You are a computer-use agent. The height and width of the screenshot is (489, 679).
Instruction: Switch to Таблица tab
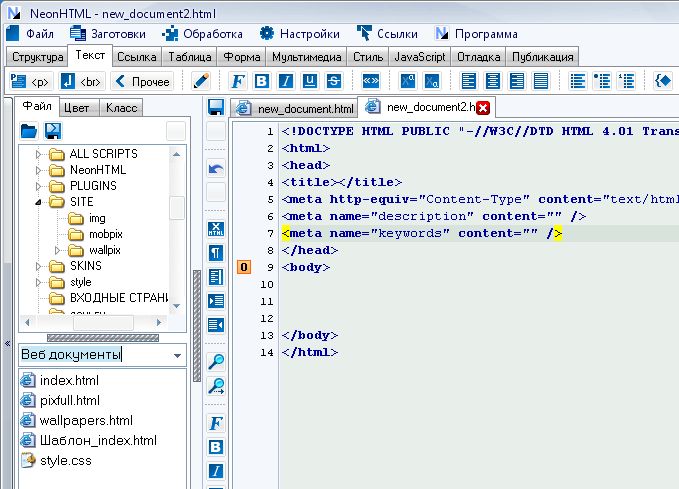click(190, 57)
